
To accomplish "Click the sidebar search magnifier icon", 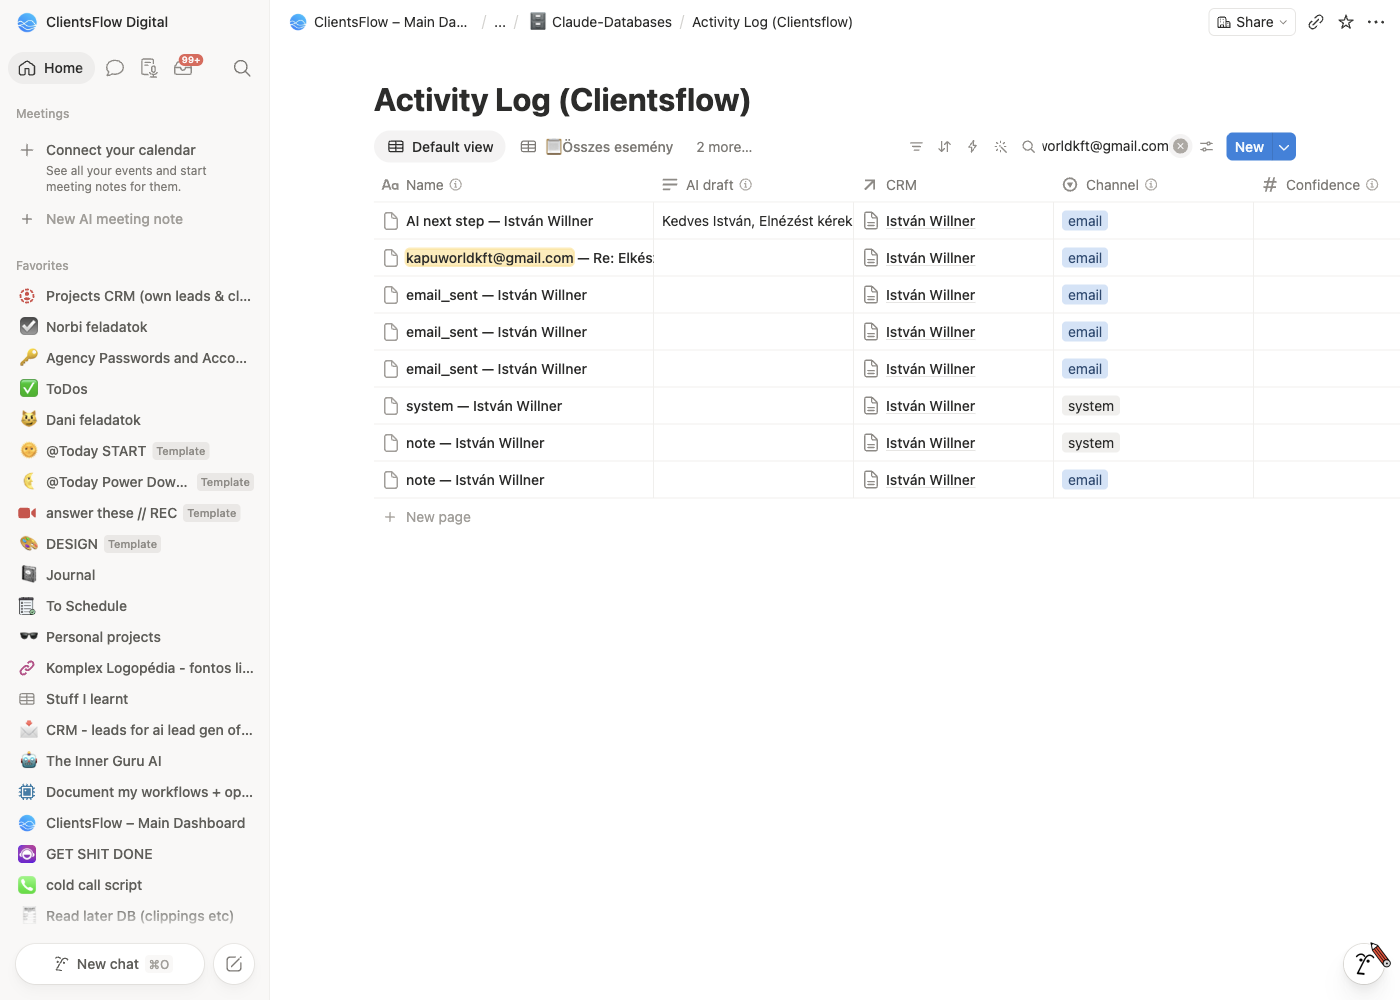I will click(242, 68).
